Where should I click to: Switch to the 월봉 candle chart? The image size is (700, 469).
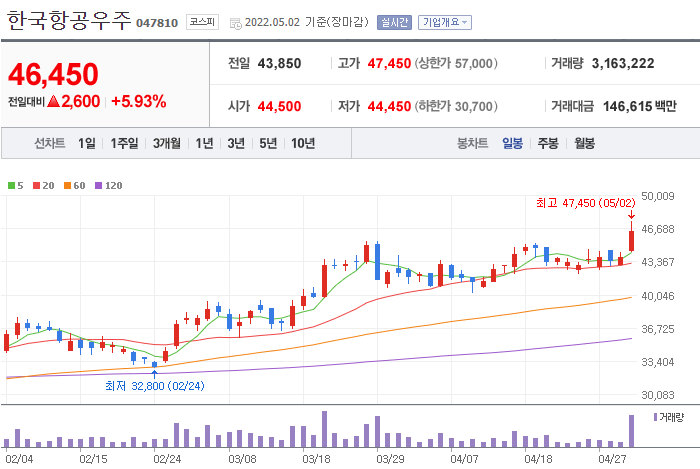[x=584, y=143]
